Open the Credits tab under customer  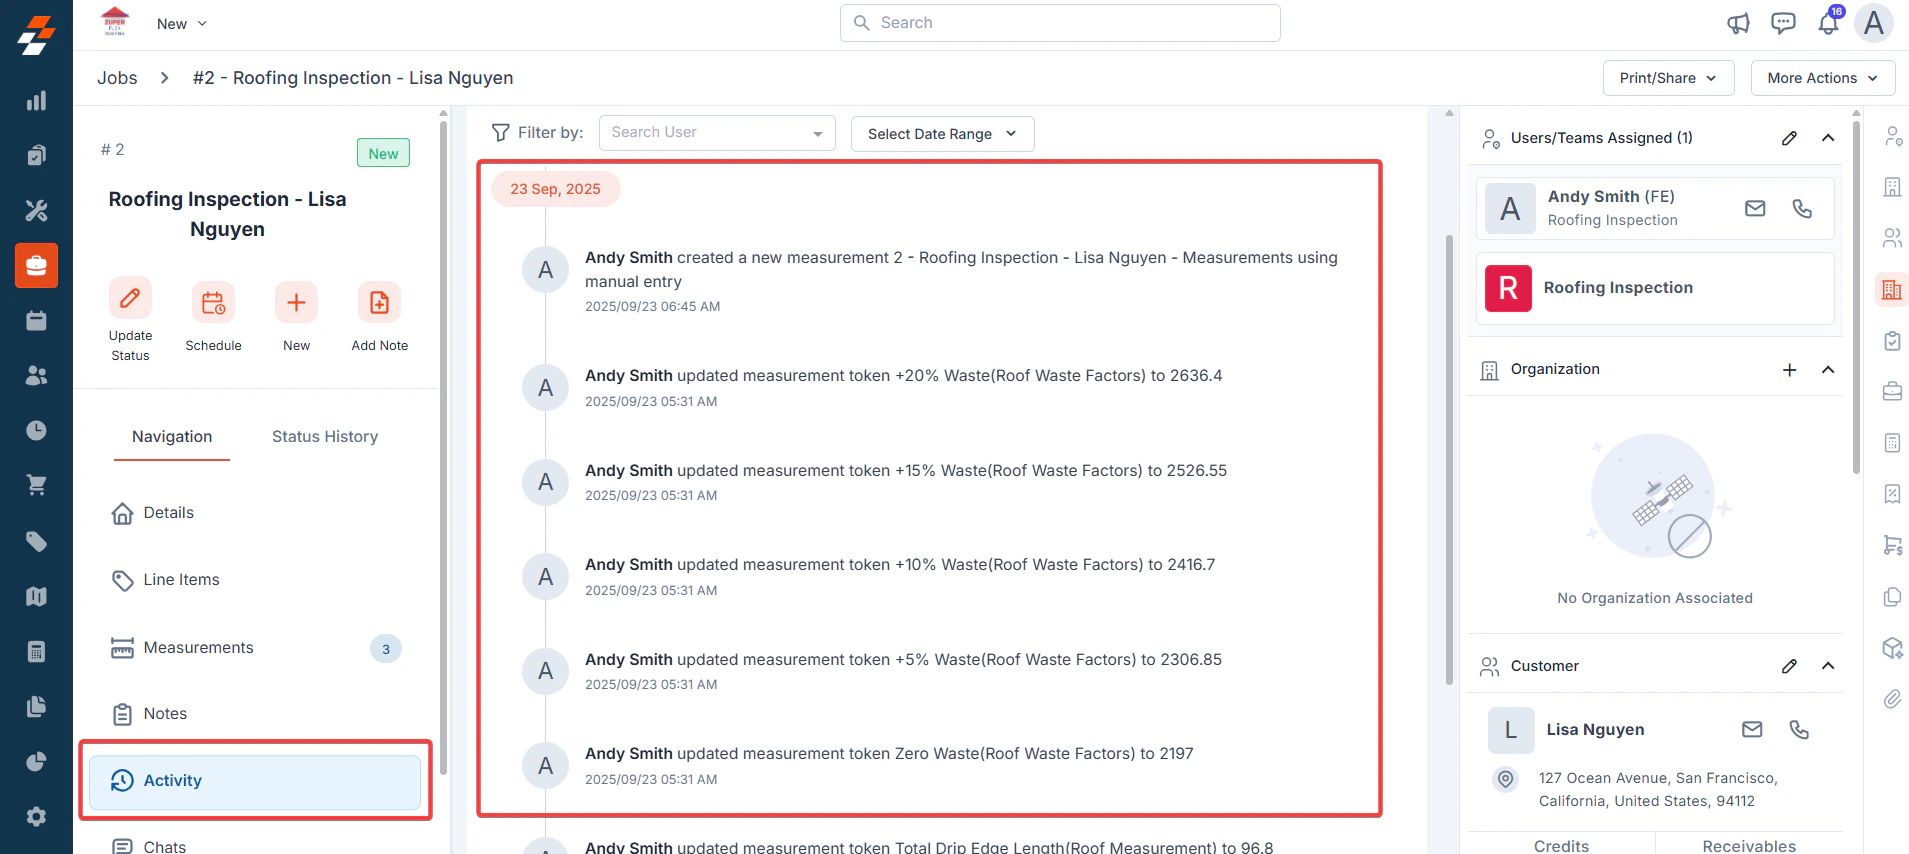pyautogui.click(x=1561, y=845)
